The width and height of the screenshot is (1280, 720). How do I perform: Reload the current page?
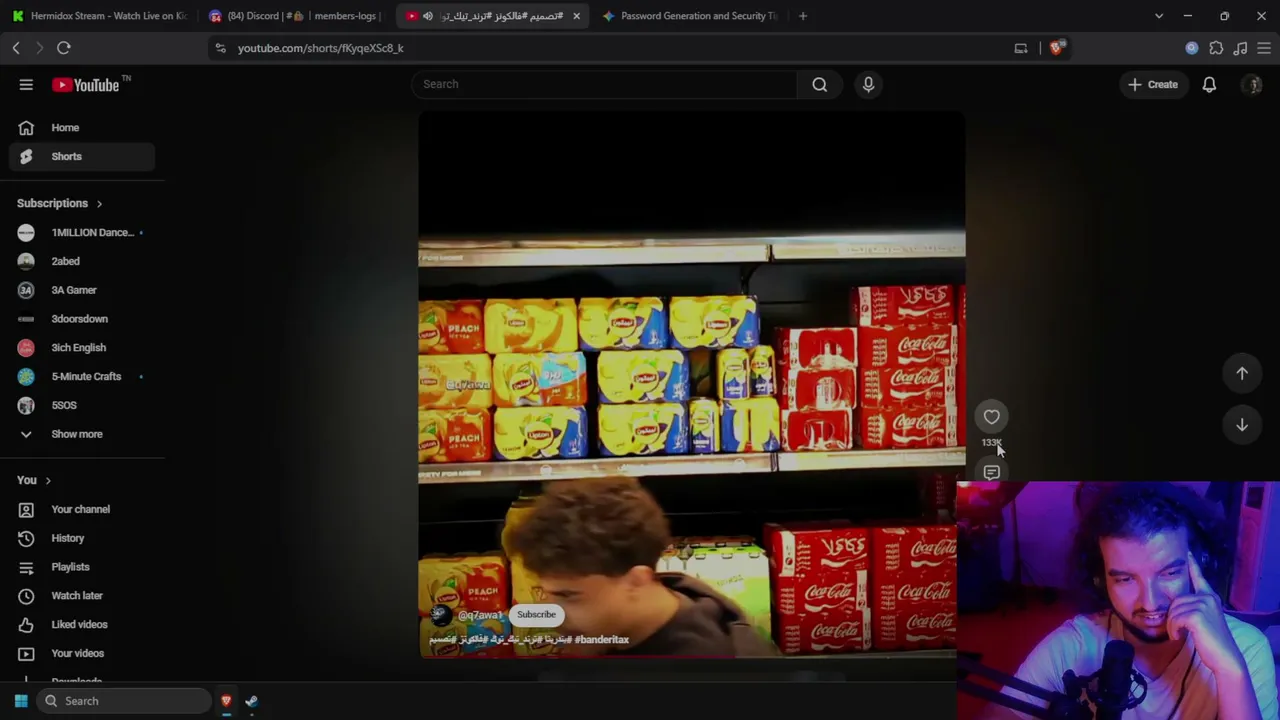63,48
